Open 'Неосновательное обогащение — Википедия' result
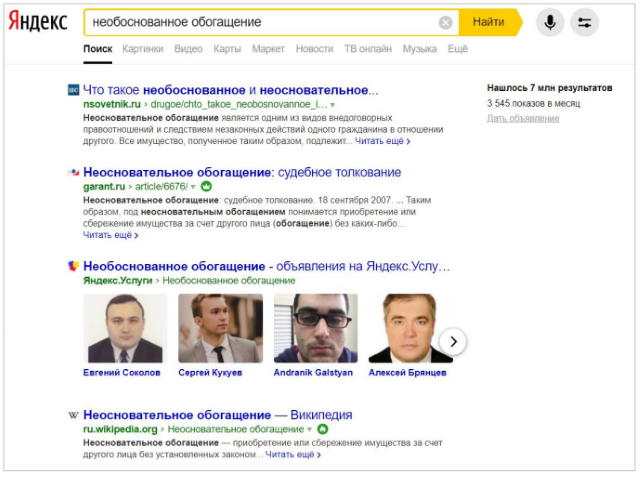 point(218,415)
